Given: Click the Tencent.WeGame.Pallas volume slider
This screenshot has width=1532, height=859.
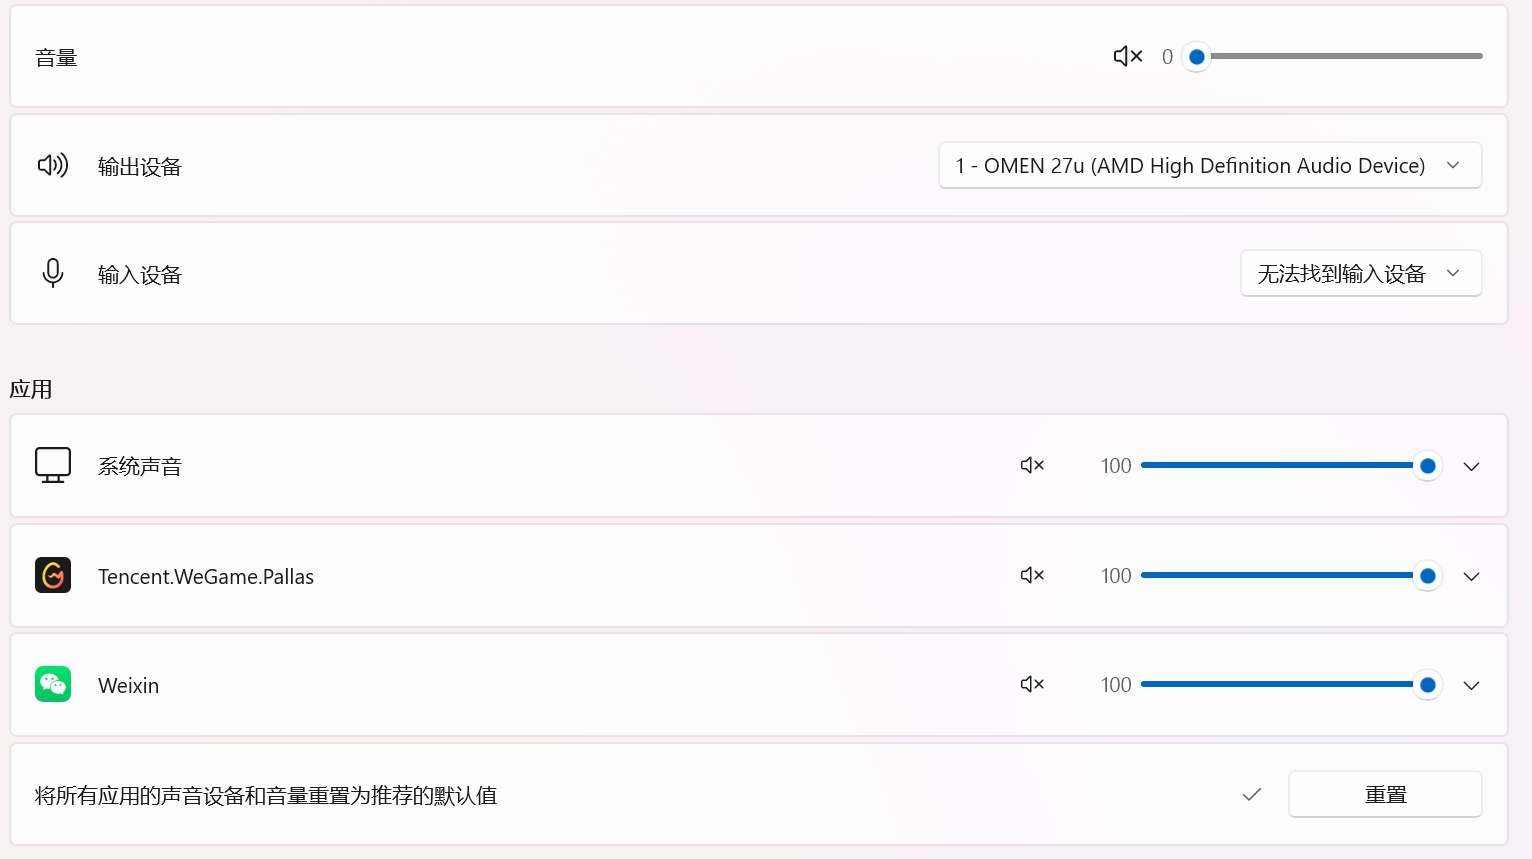Looking at the screenshot, I should click(x=1291, y=575).
